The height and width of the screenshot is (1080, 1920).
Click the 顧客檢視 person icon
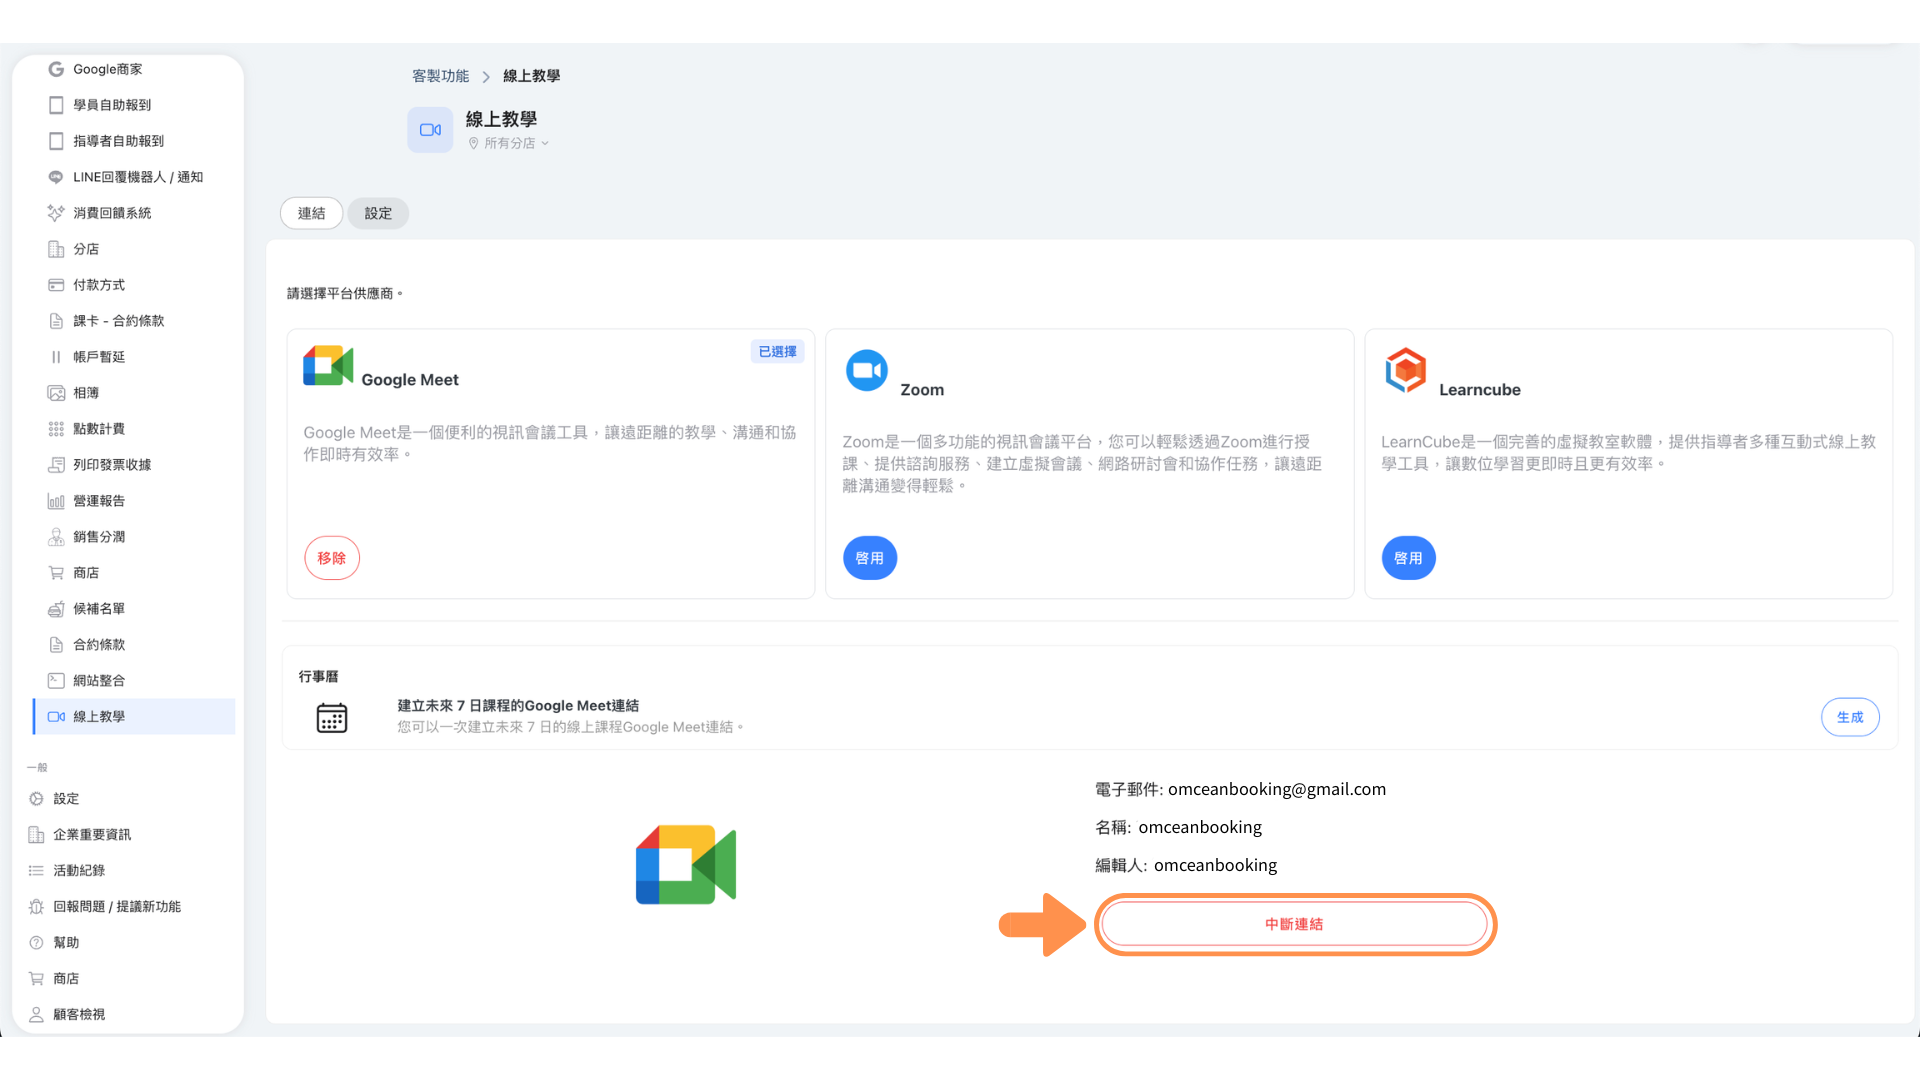point(36,1015)
